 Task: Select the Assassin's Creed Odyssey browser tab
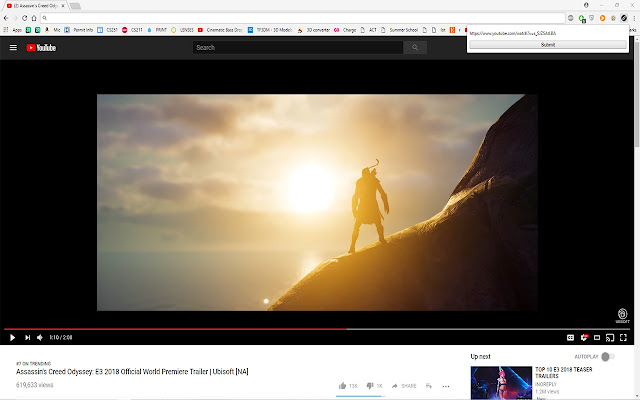point(35,6)
